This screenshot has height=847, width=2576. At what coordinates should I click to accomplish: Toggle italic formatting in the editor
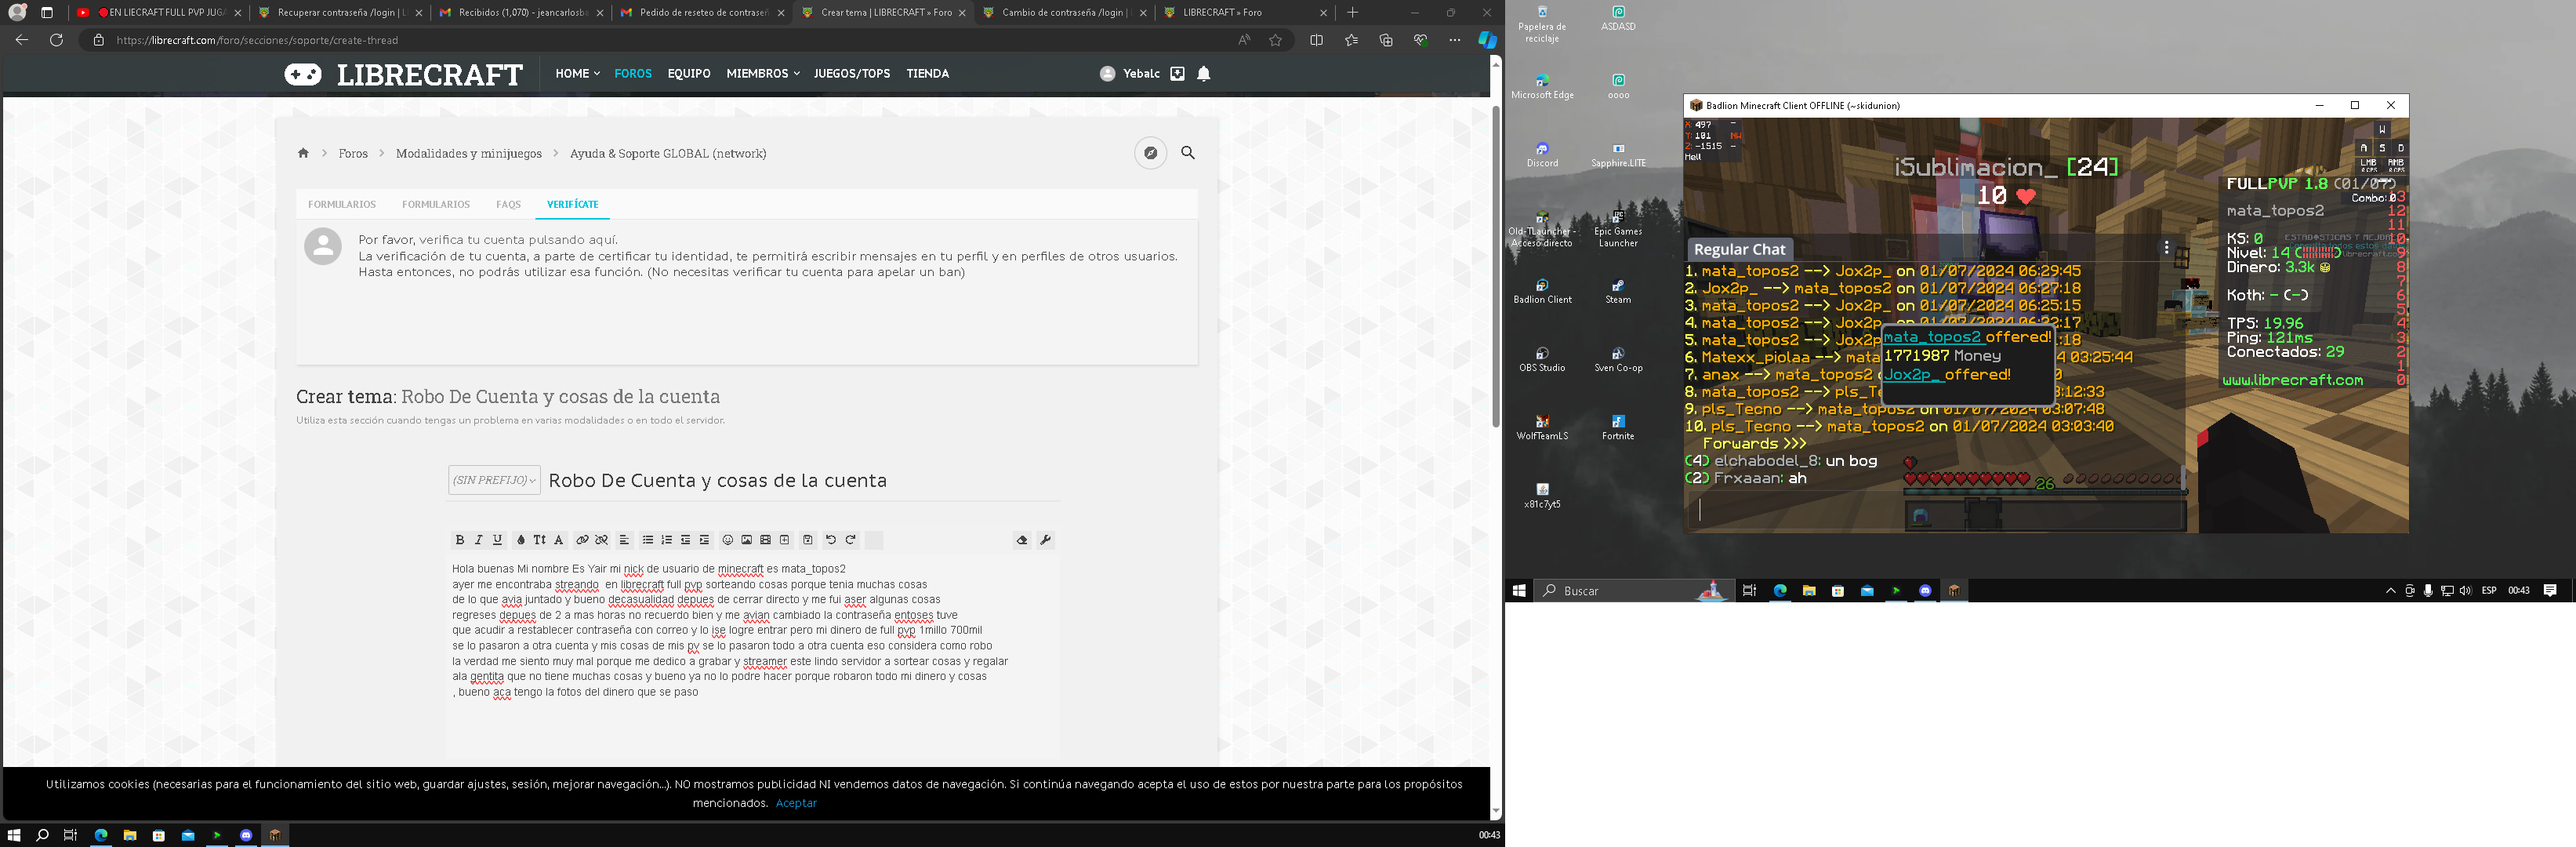click(478, 540)
